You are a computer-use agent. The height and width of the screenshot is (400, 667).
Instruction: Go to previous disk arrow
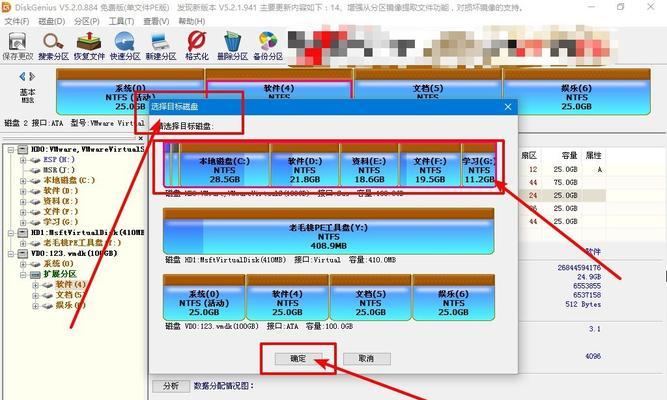22,77
